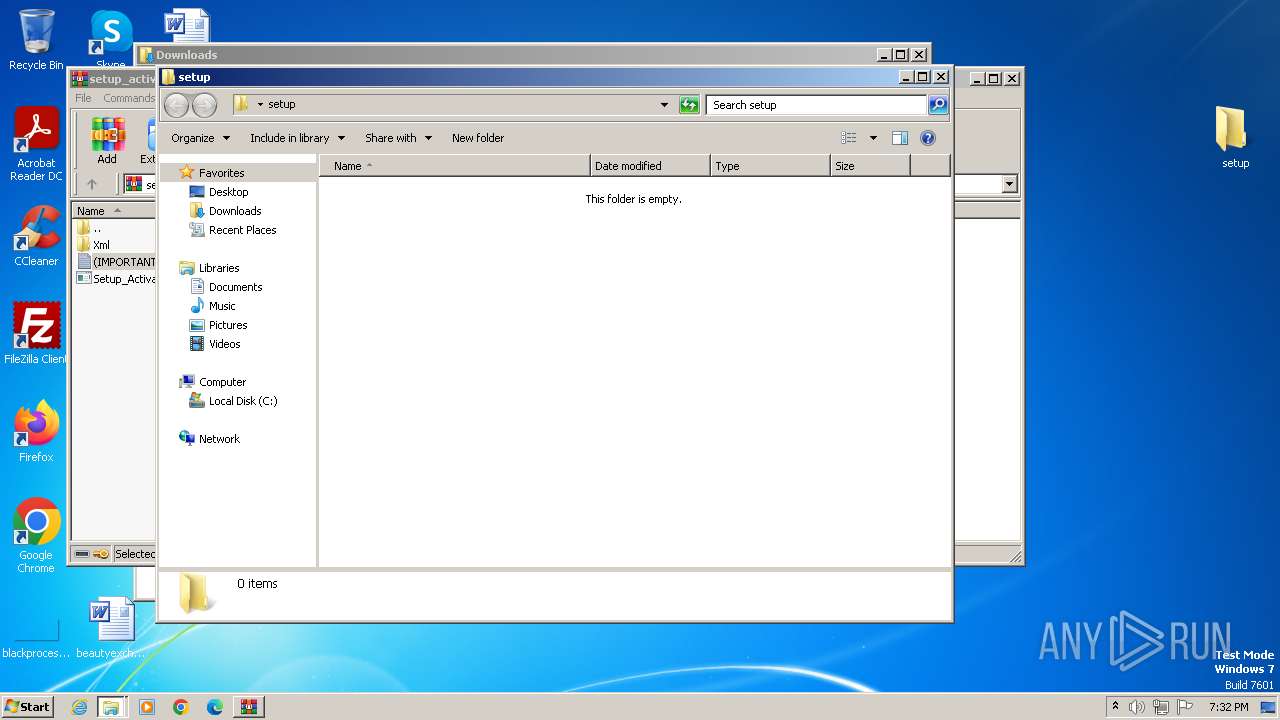
Task: Sort by the Type column header
Action: point(770,166)
